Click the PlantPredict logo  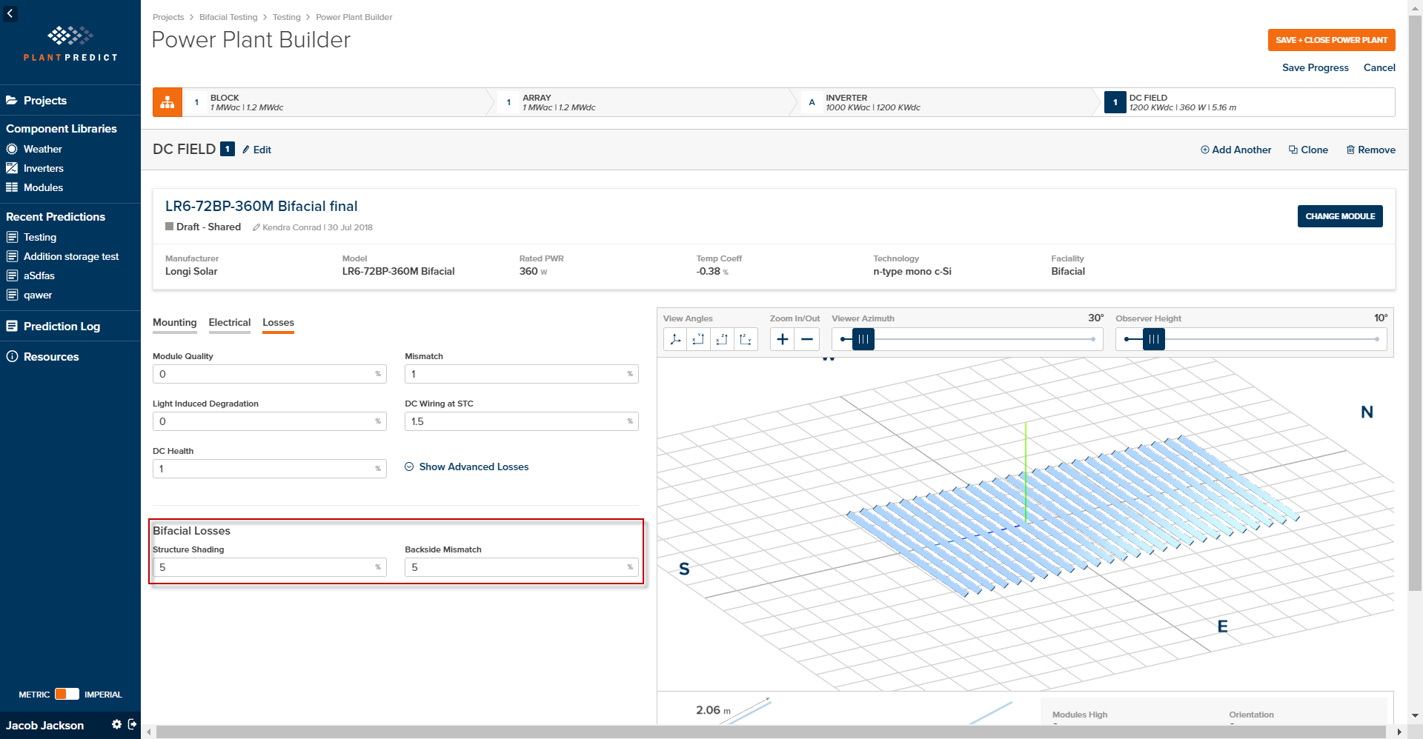(70, 44)
